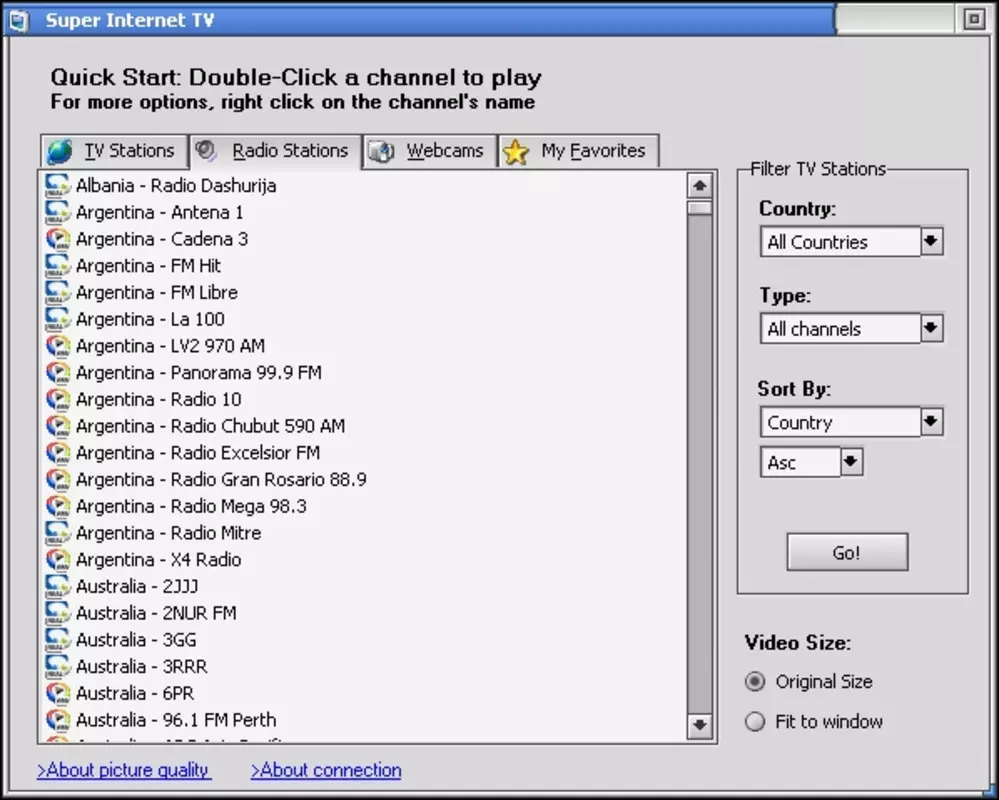Click the icon beside Argentina - La 100

[57, 319]
